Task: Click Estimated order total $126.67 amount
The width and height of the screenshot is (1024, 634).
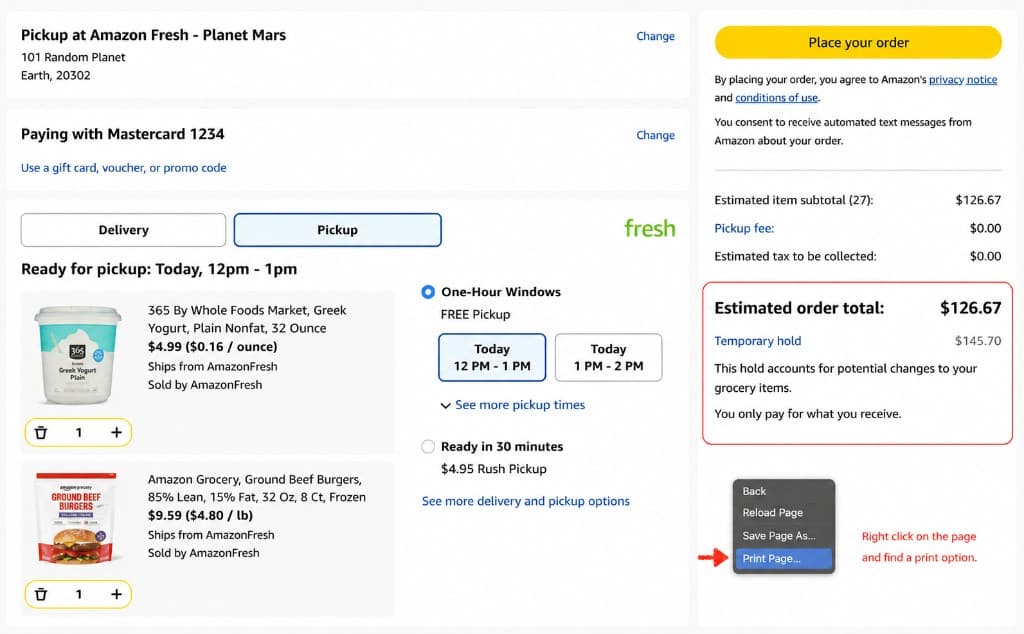Action: coord(970,308)
